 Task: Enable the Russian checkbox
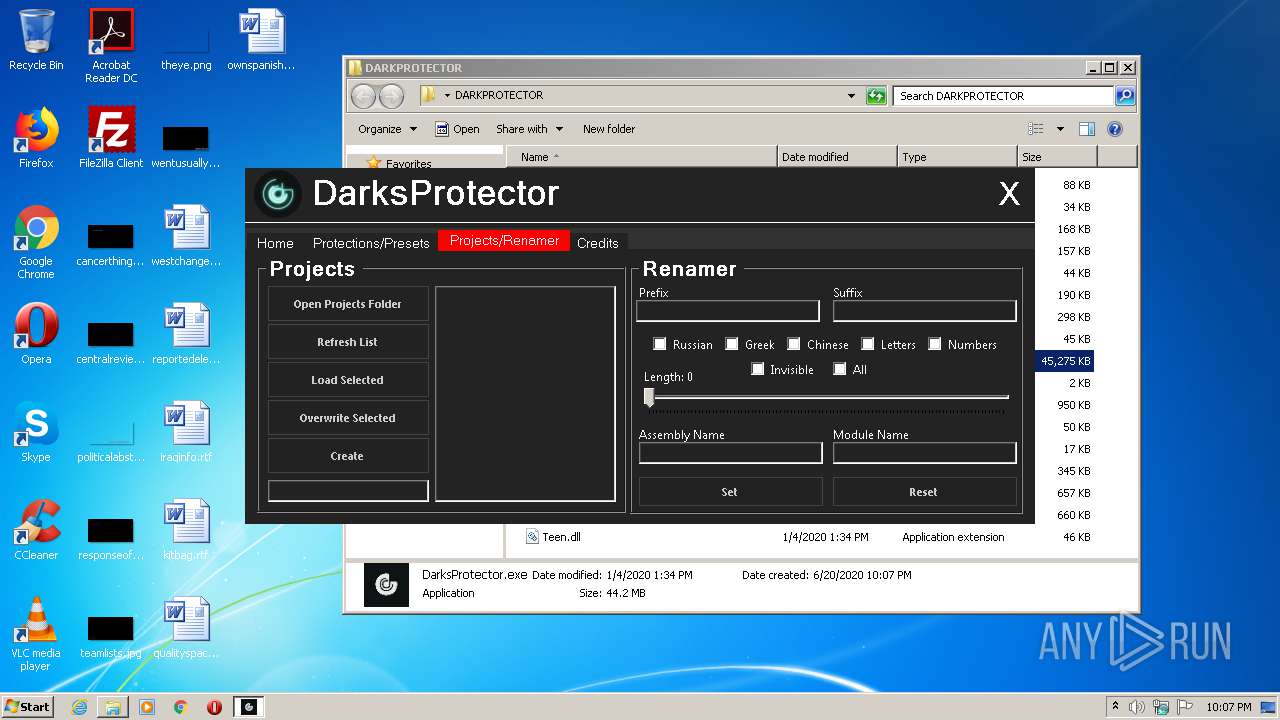pos(660,344)
